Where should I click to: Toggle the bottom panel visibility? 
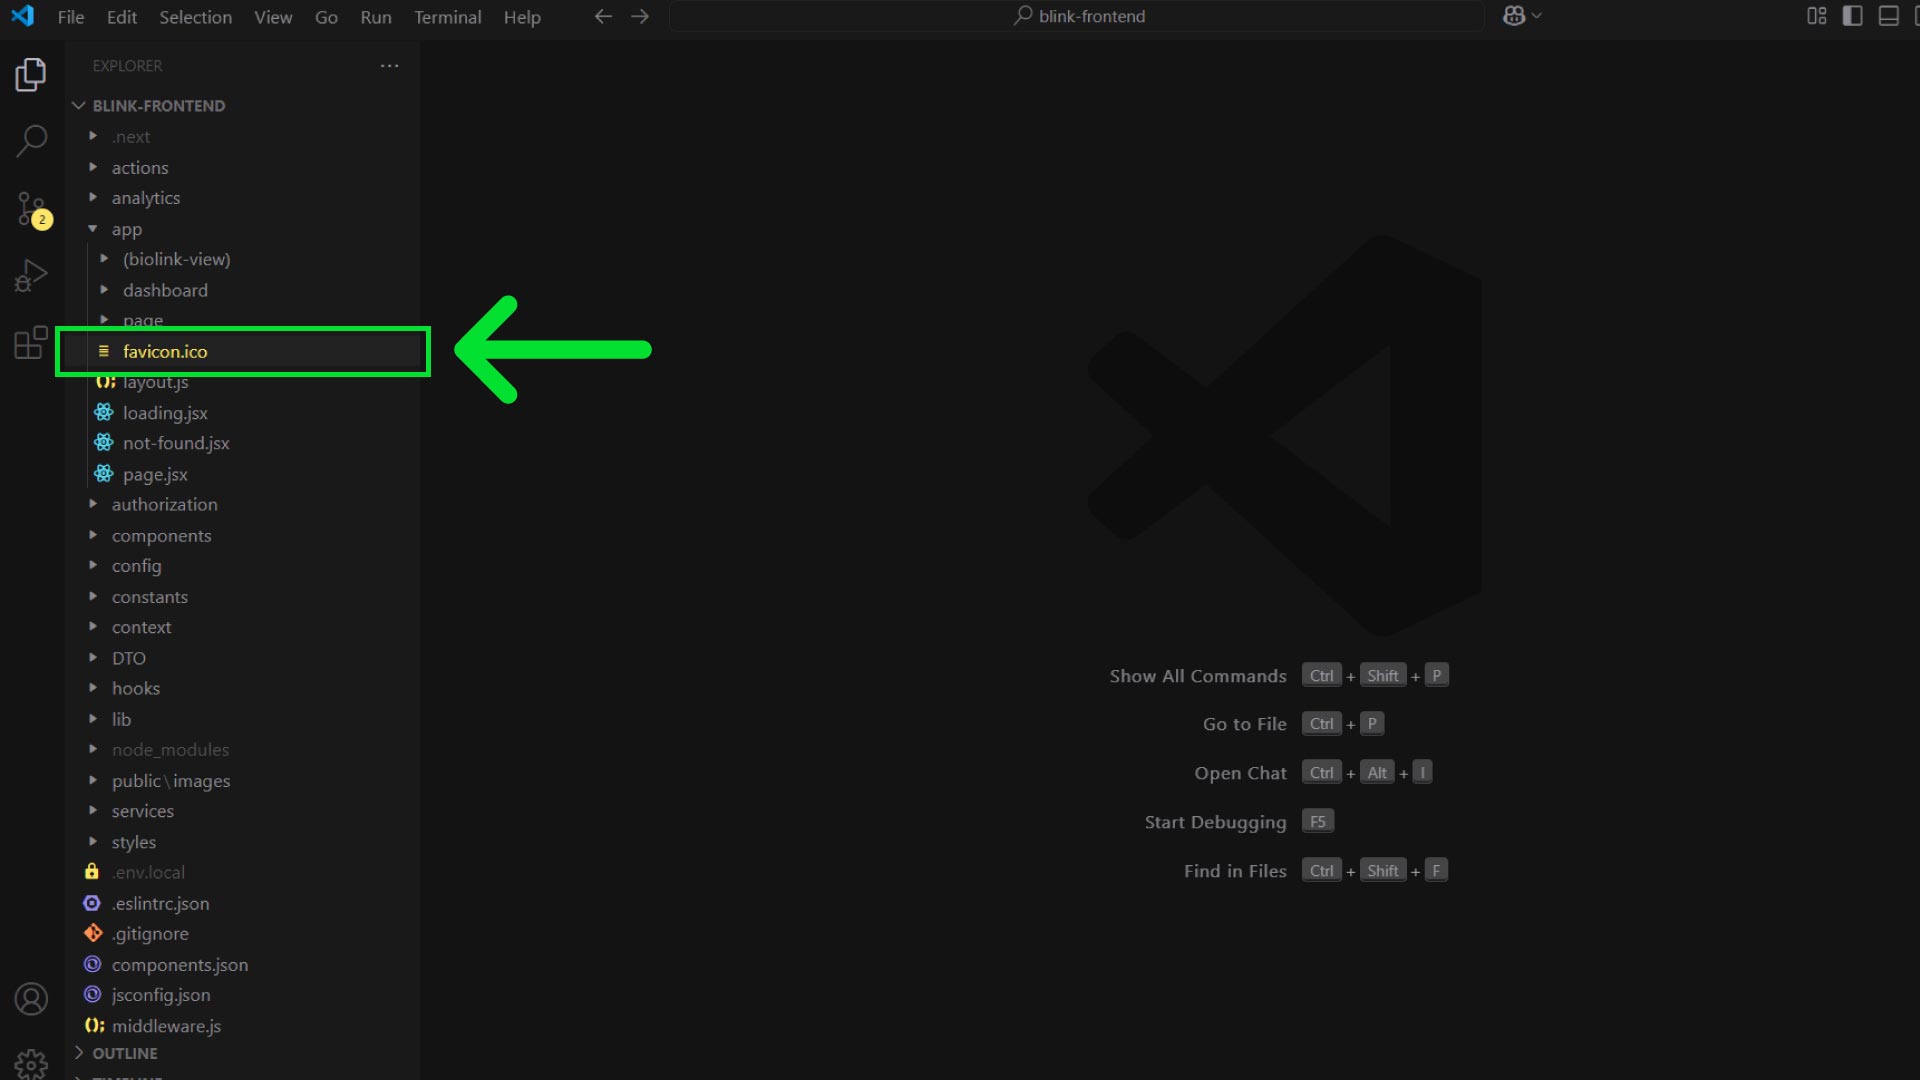[1888, 16]
